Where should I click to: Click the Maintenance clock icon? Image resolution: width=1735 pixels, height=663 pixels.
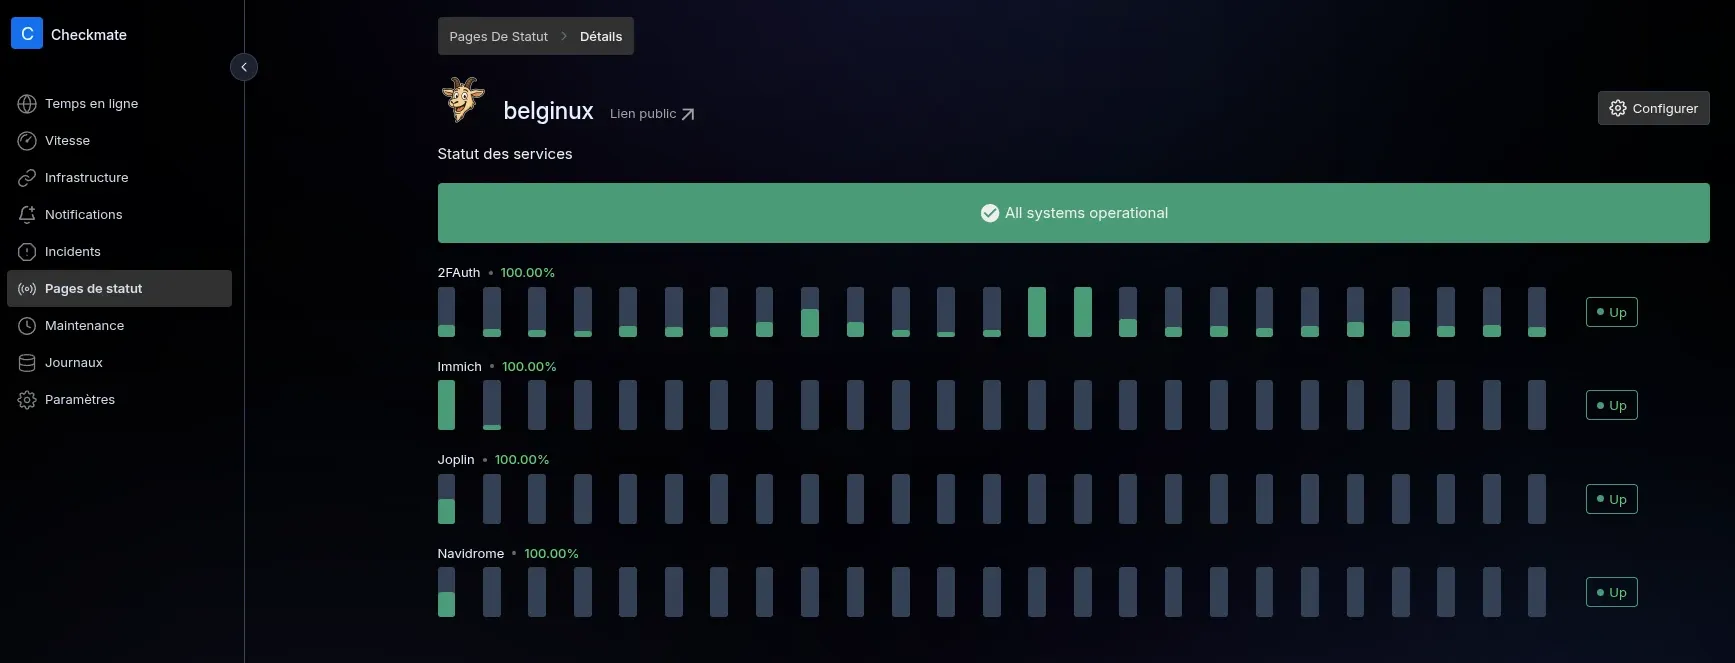27,326
